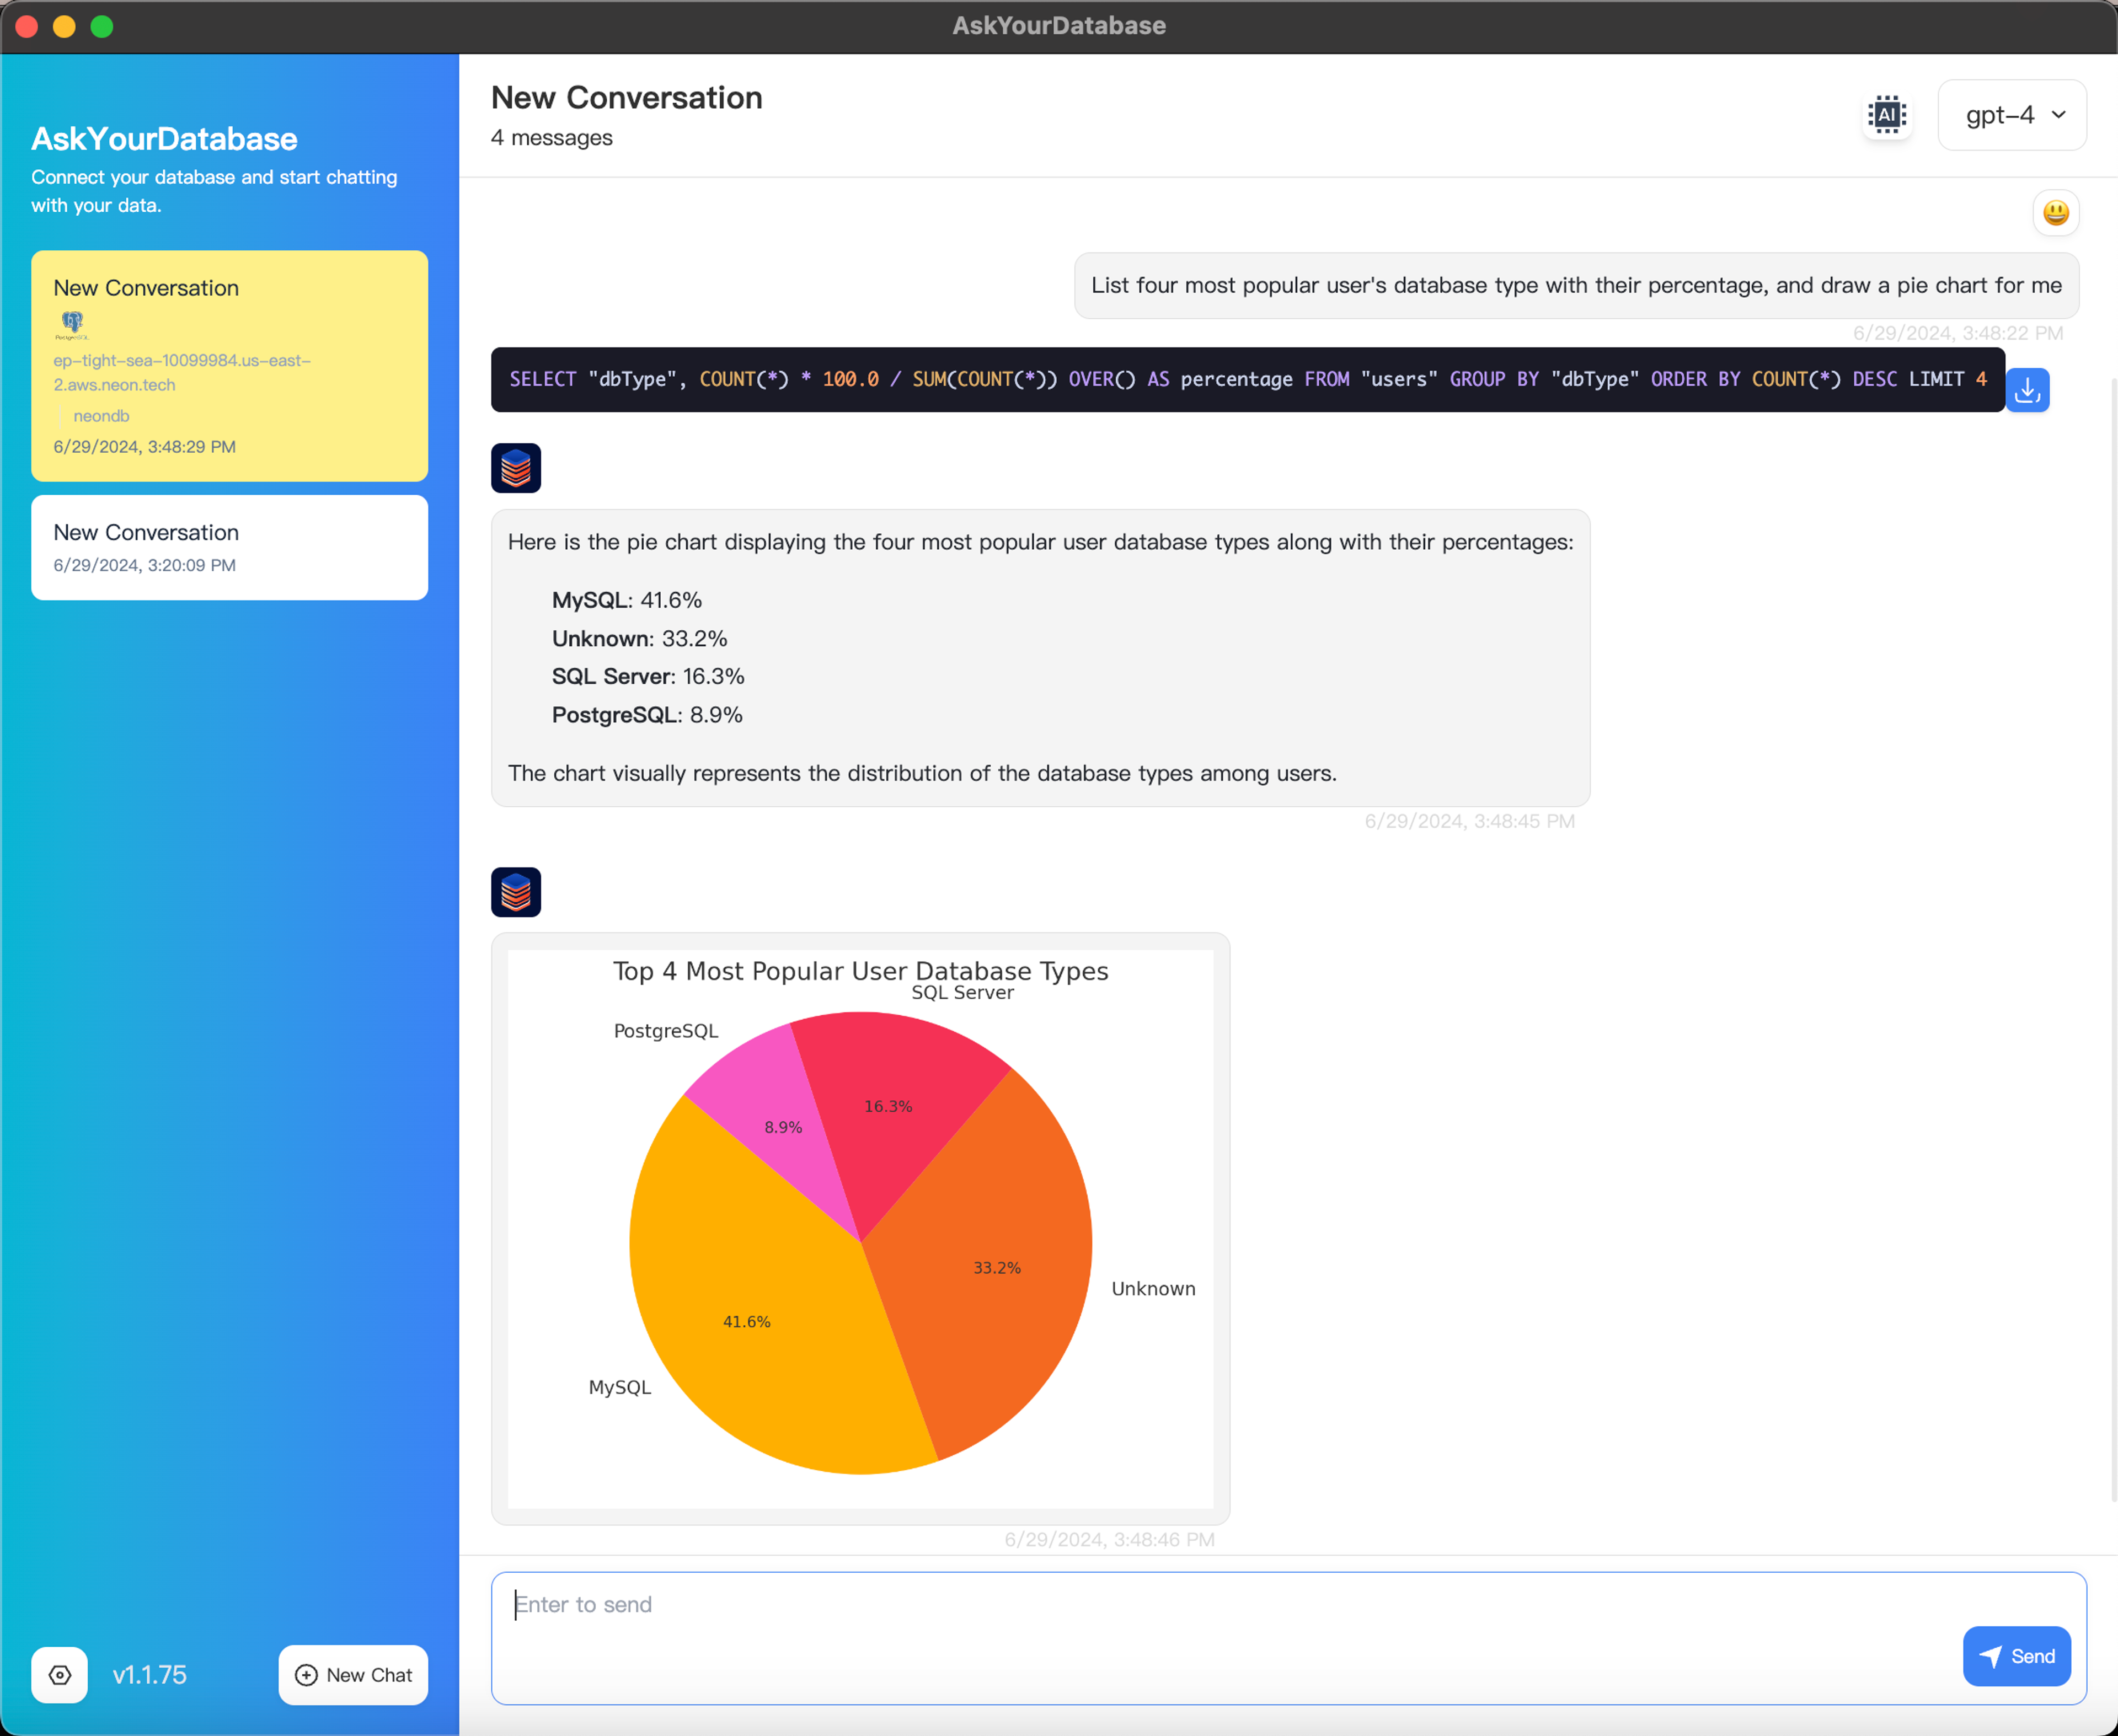The image size is (2118, 1736).
Task: Click the neondb database label in sidebar
Action: (100, 415)
